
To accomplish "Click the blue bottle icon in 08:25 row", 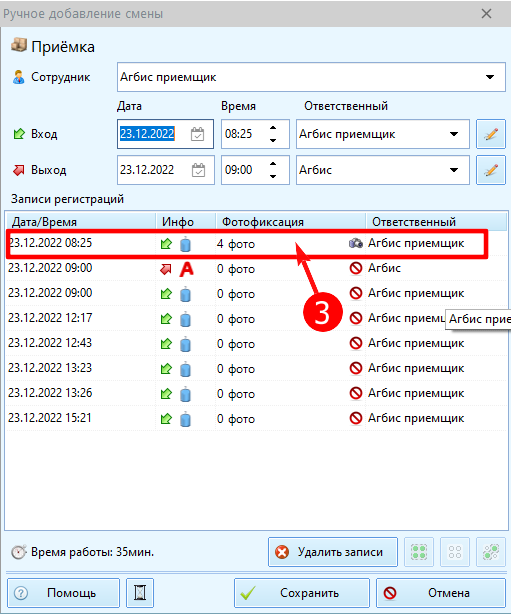I will tap(185, 244).
